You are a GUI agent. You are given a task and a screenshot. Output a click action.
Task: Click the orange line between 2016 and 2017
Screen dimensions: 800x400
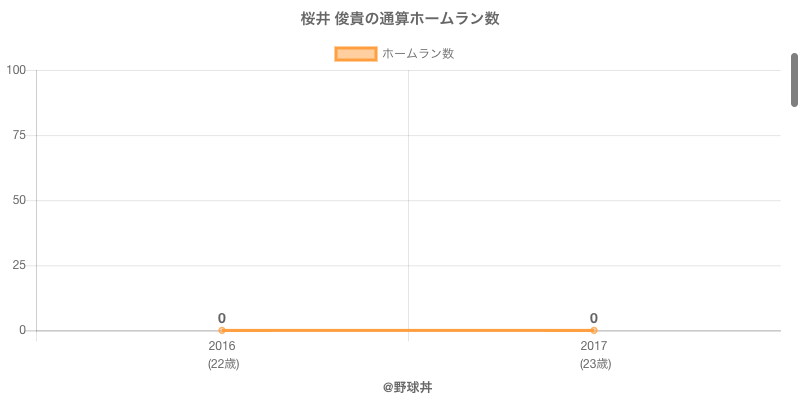(408, 330)
